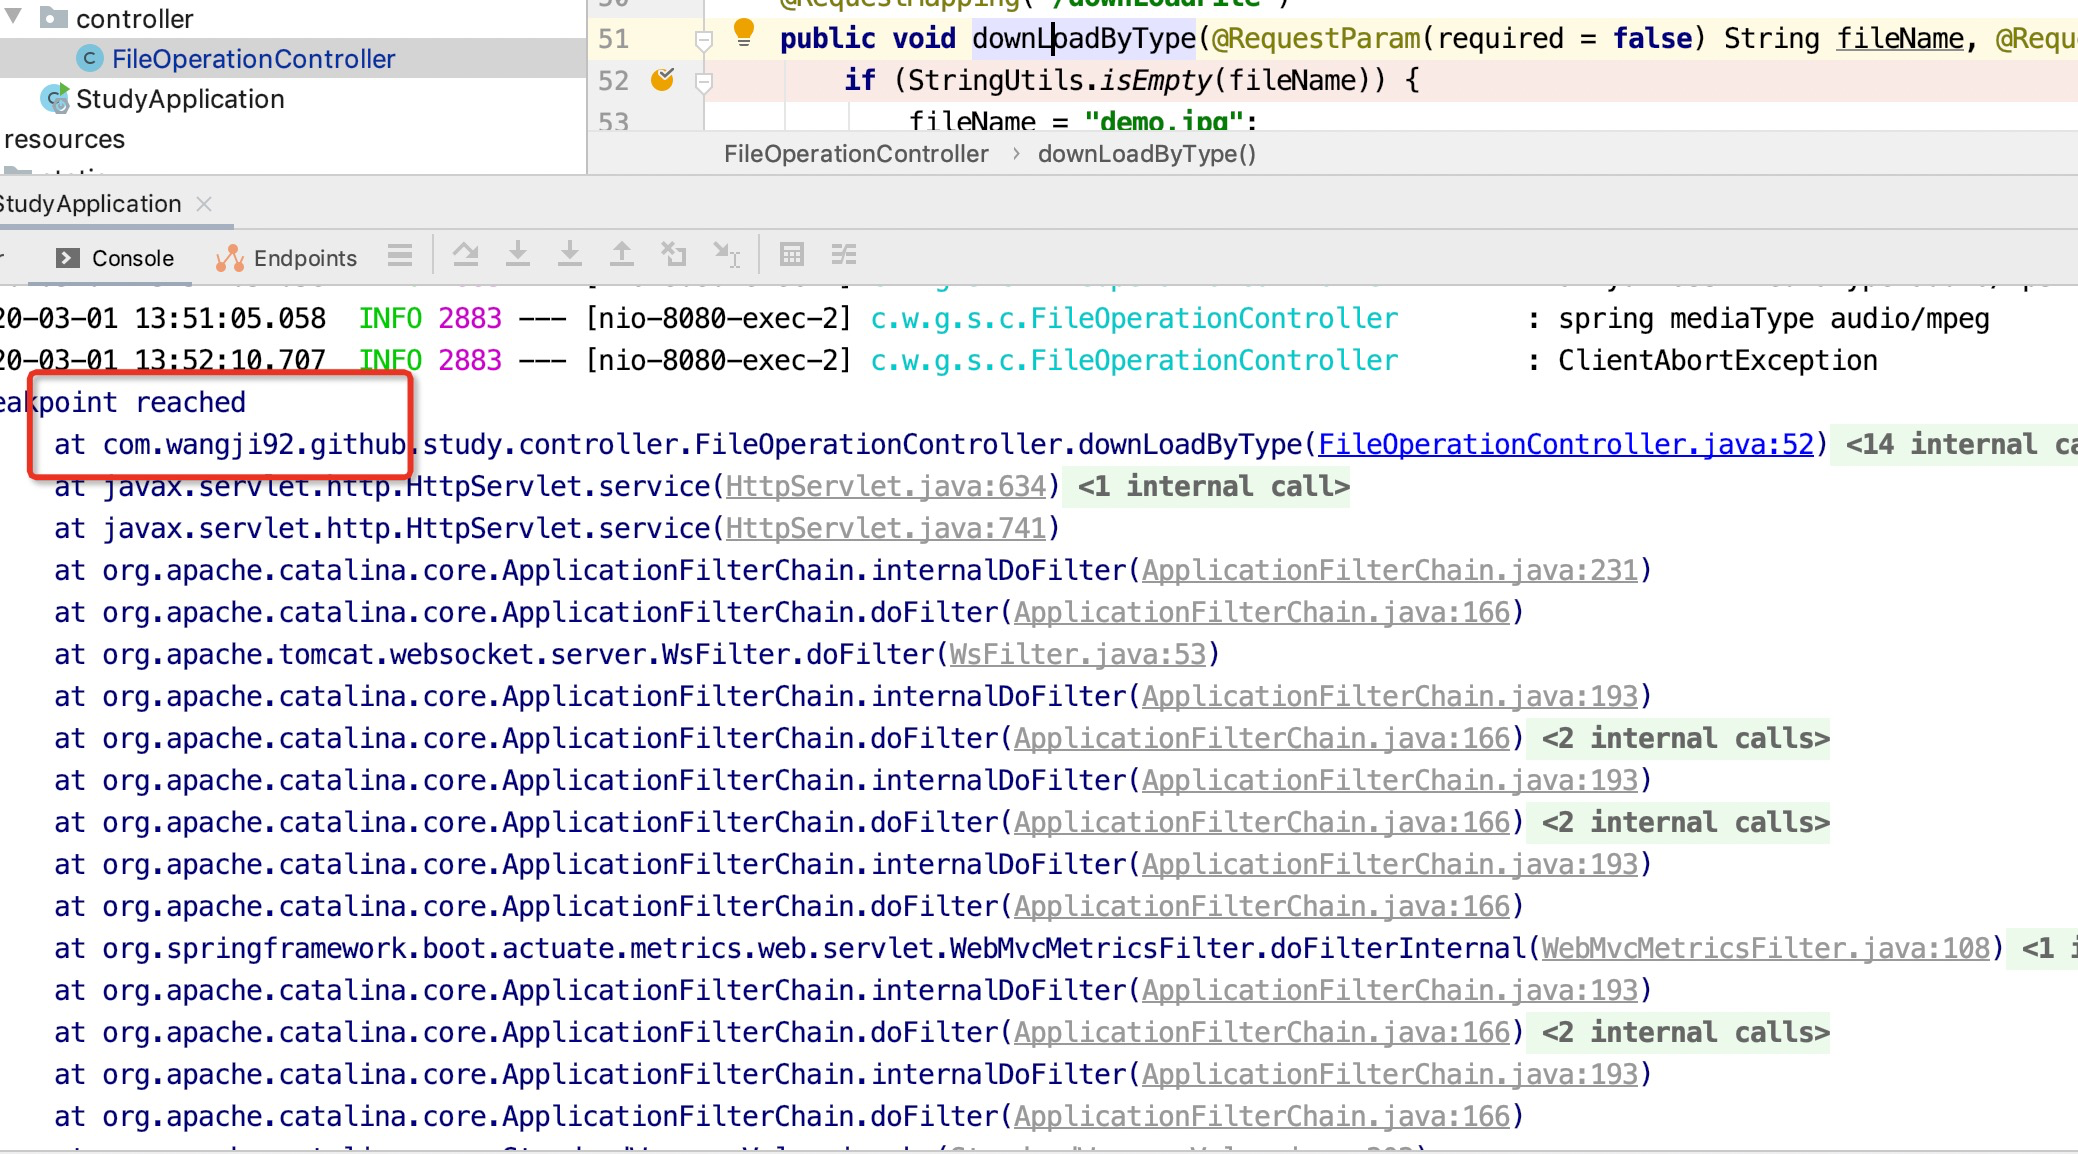Screen dimensions: 2078x1154
Task: Click the Step Out up-arrow icon
Action: click(x=622, y=255)
